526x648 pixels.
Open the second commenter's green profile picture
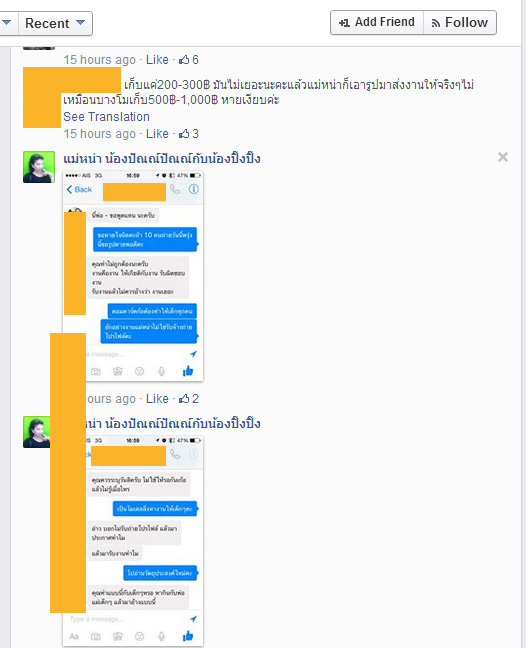(37, 432)
